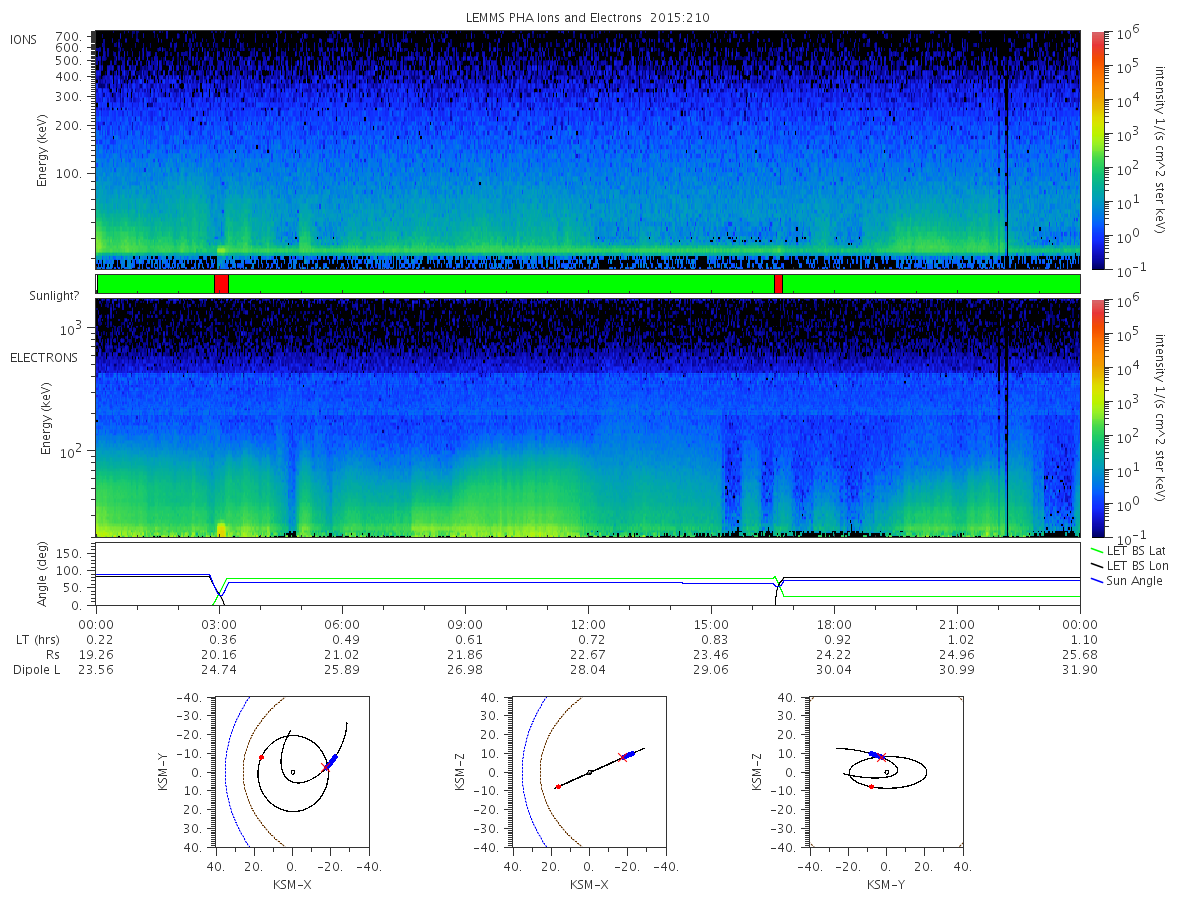
Task: Open the KSM-X vs KSM-Z orbit plot
Action: tap(589, 772)
